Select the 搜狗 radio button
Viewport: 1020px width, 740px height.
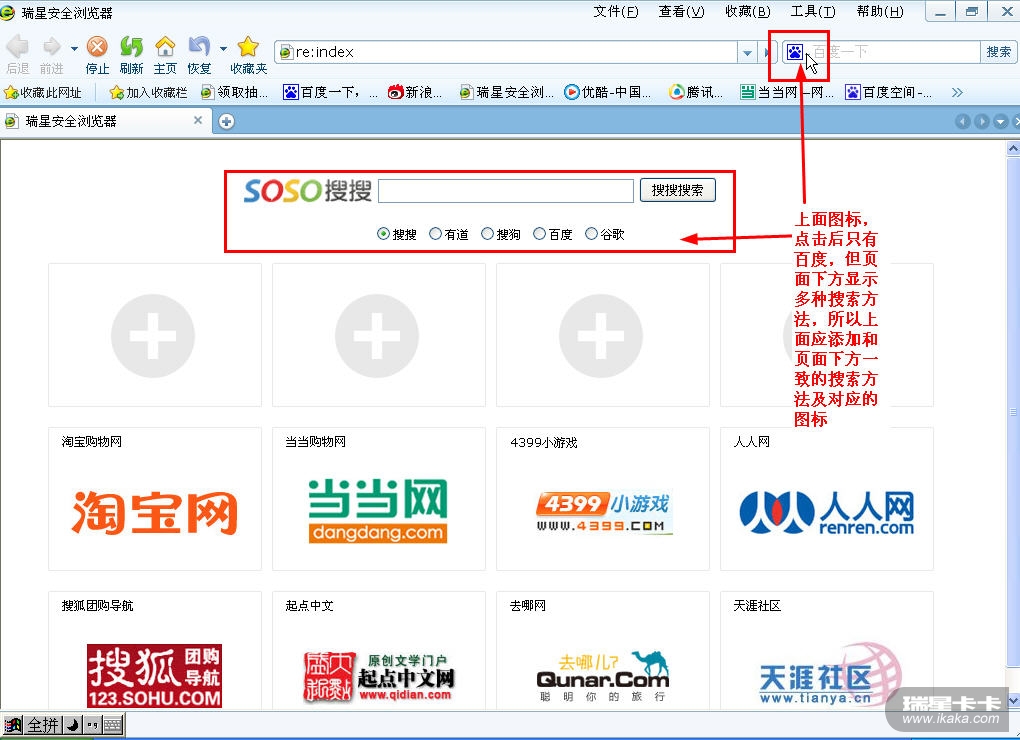(487, 233)
